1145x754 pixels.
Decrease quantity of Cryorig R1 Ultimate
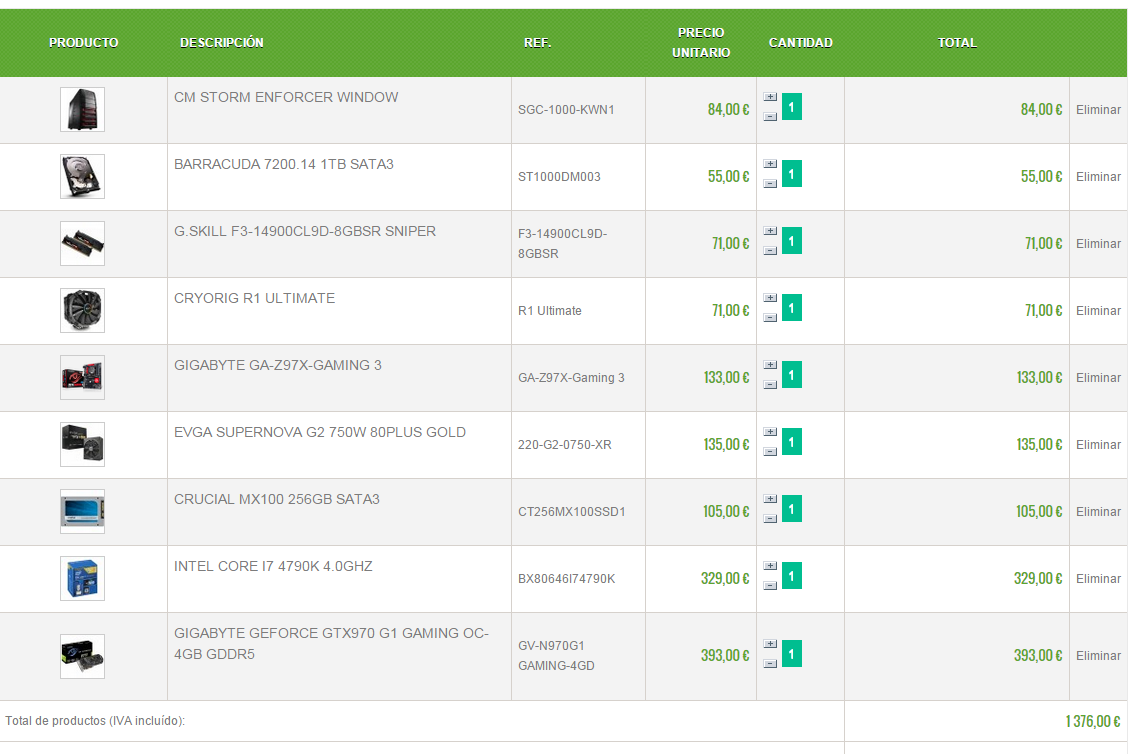[770, 318]
